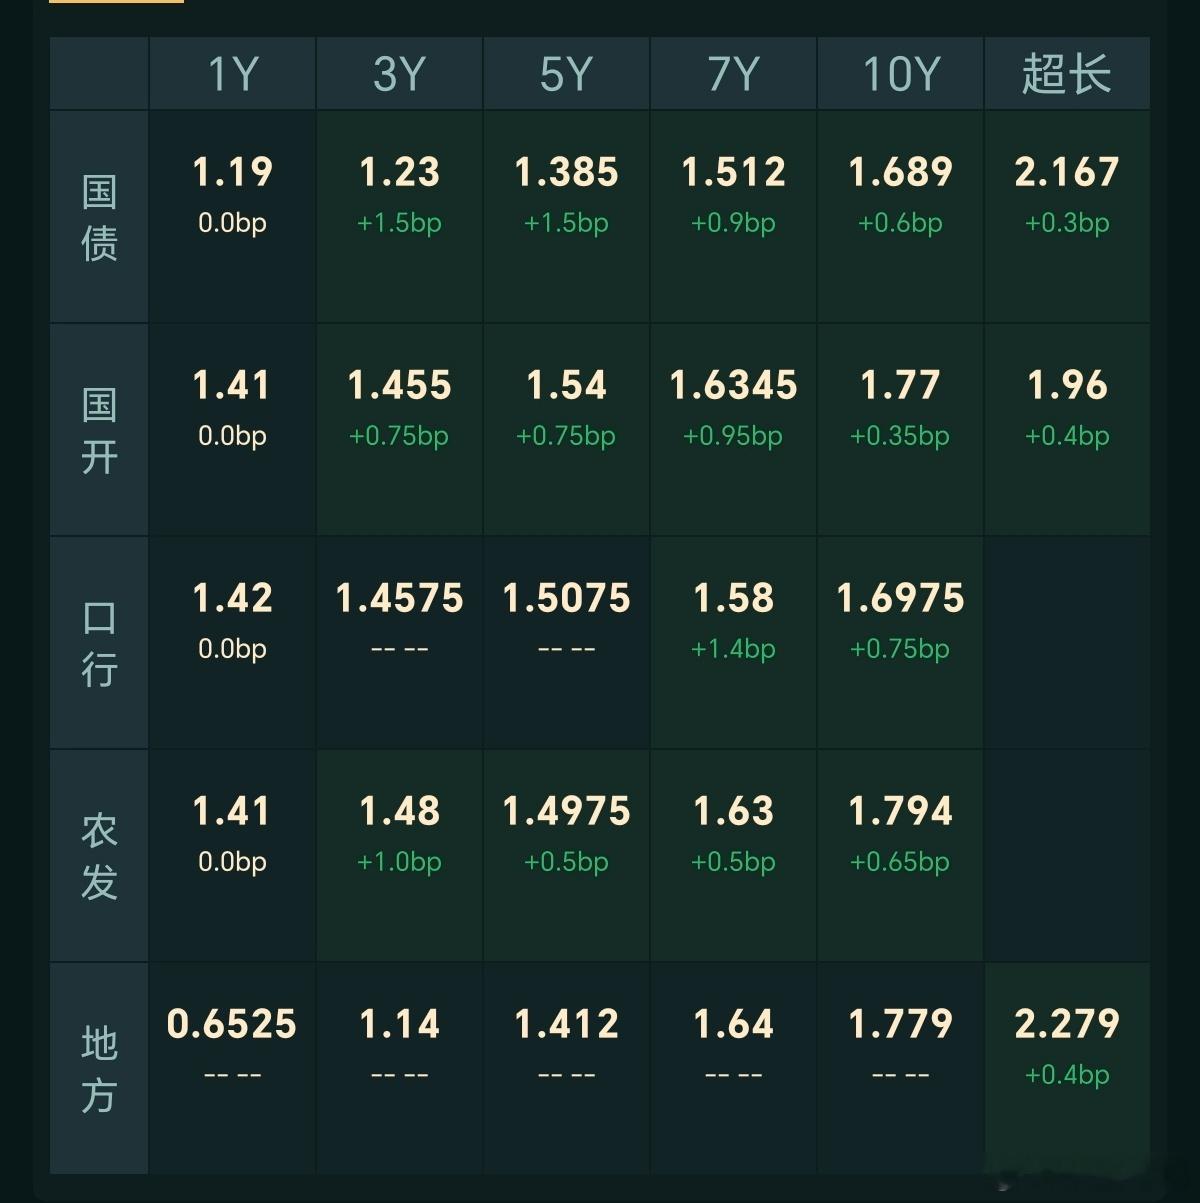Open the 农发 row label

click(x=99, y=856)
